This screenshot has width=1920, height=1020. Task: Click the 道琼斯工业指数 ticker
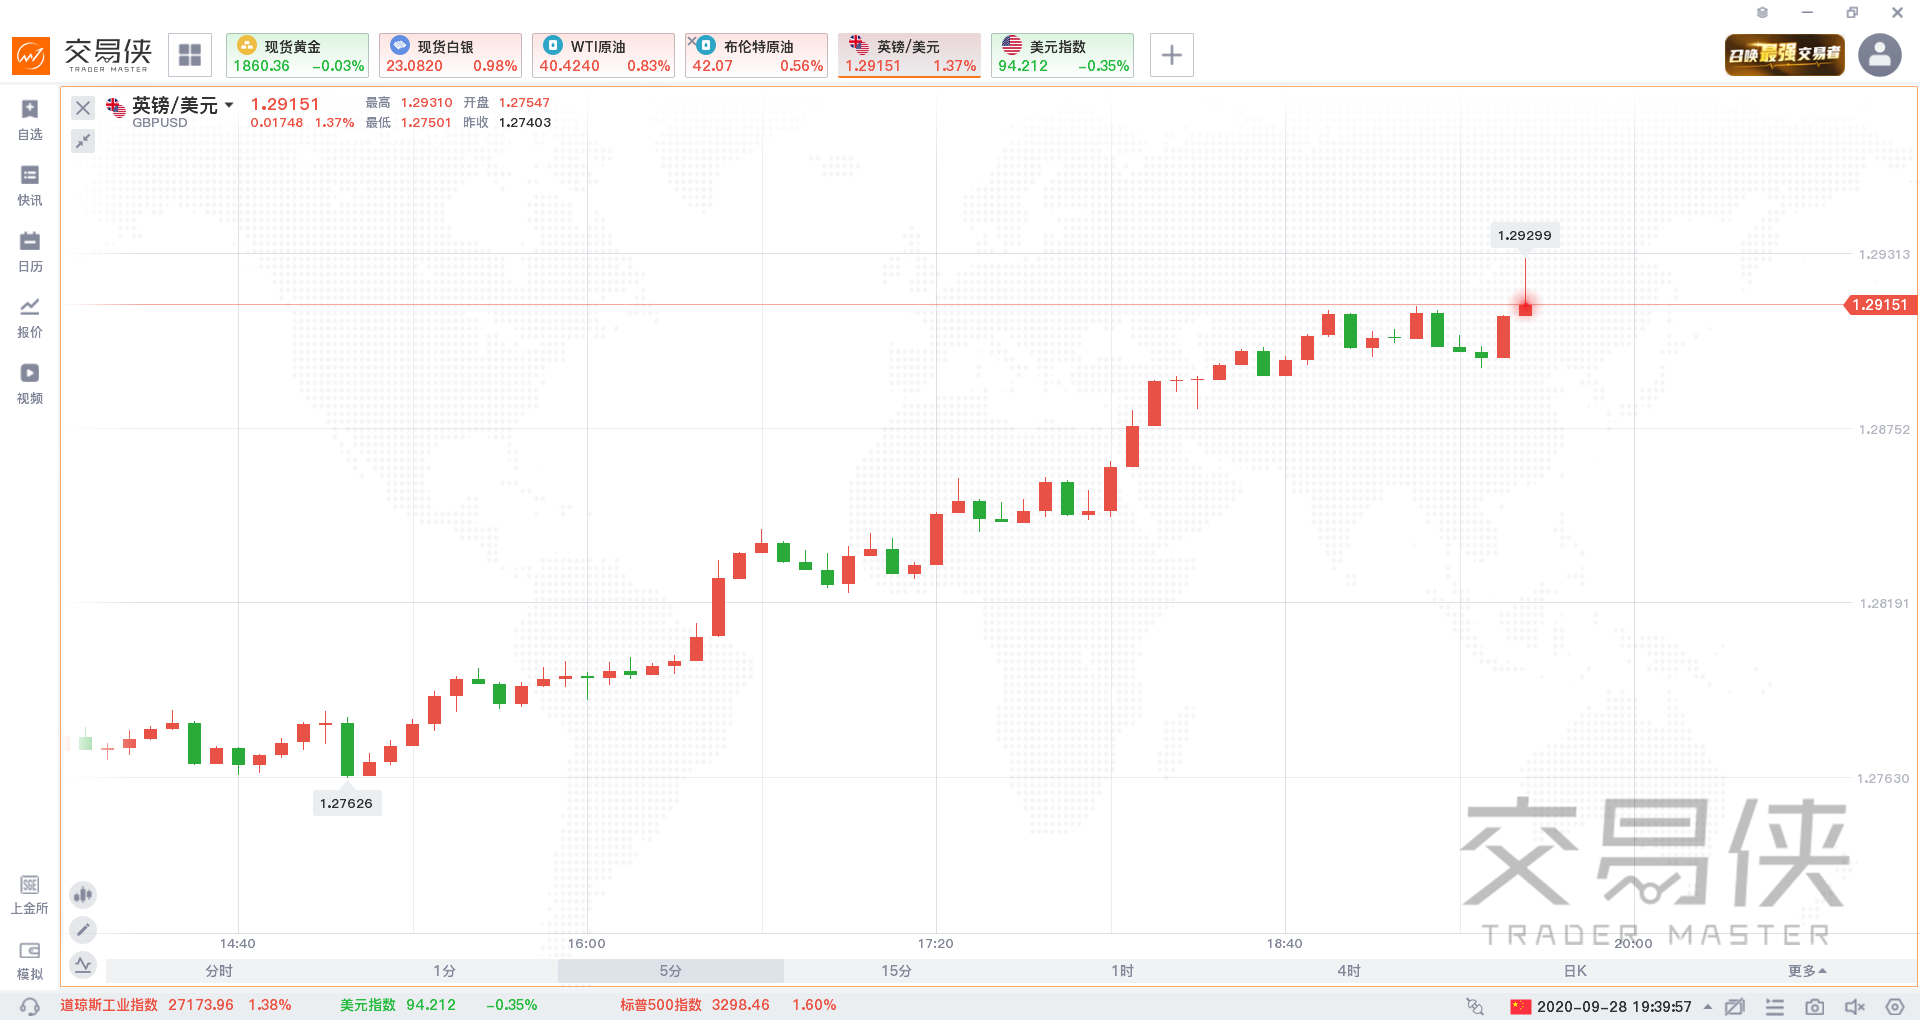(x=175, y=1005)
